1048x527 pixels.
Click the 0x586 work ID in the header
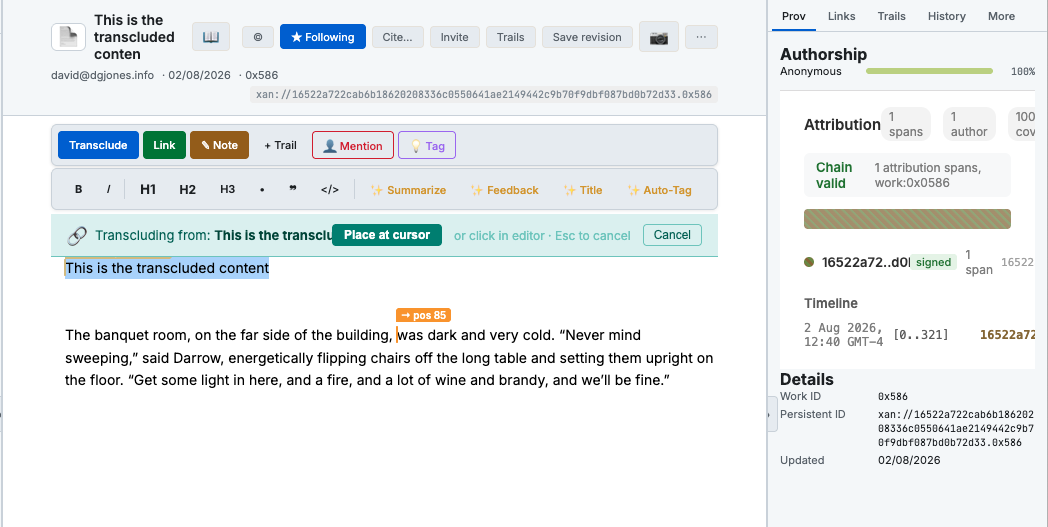coord(261,75)
